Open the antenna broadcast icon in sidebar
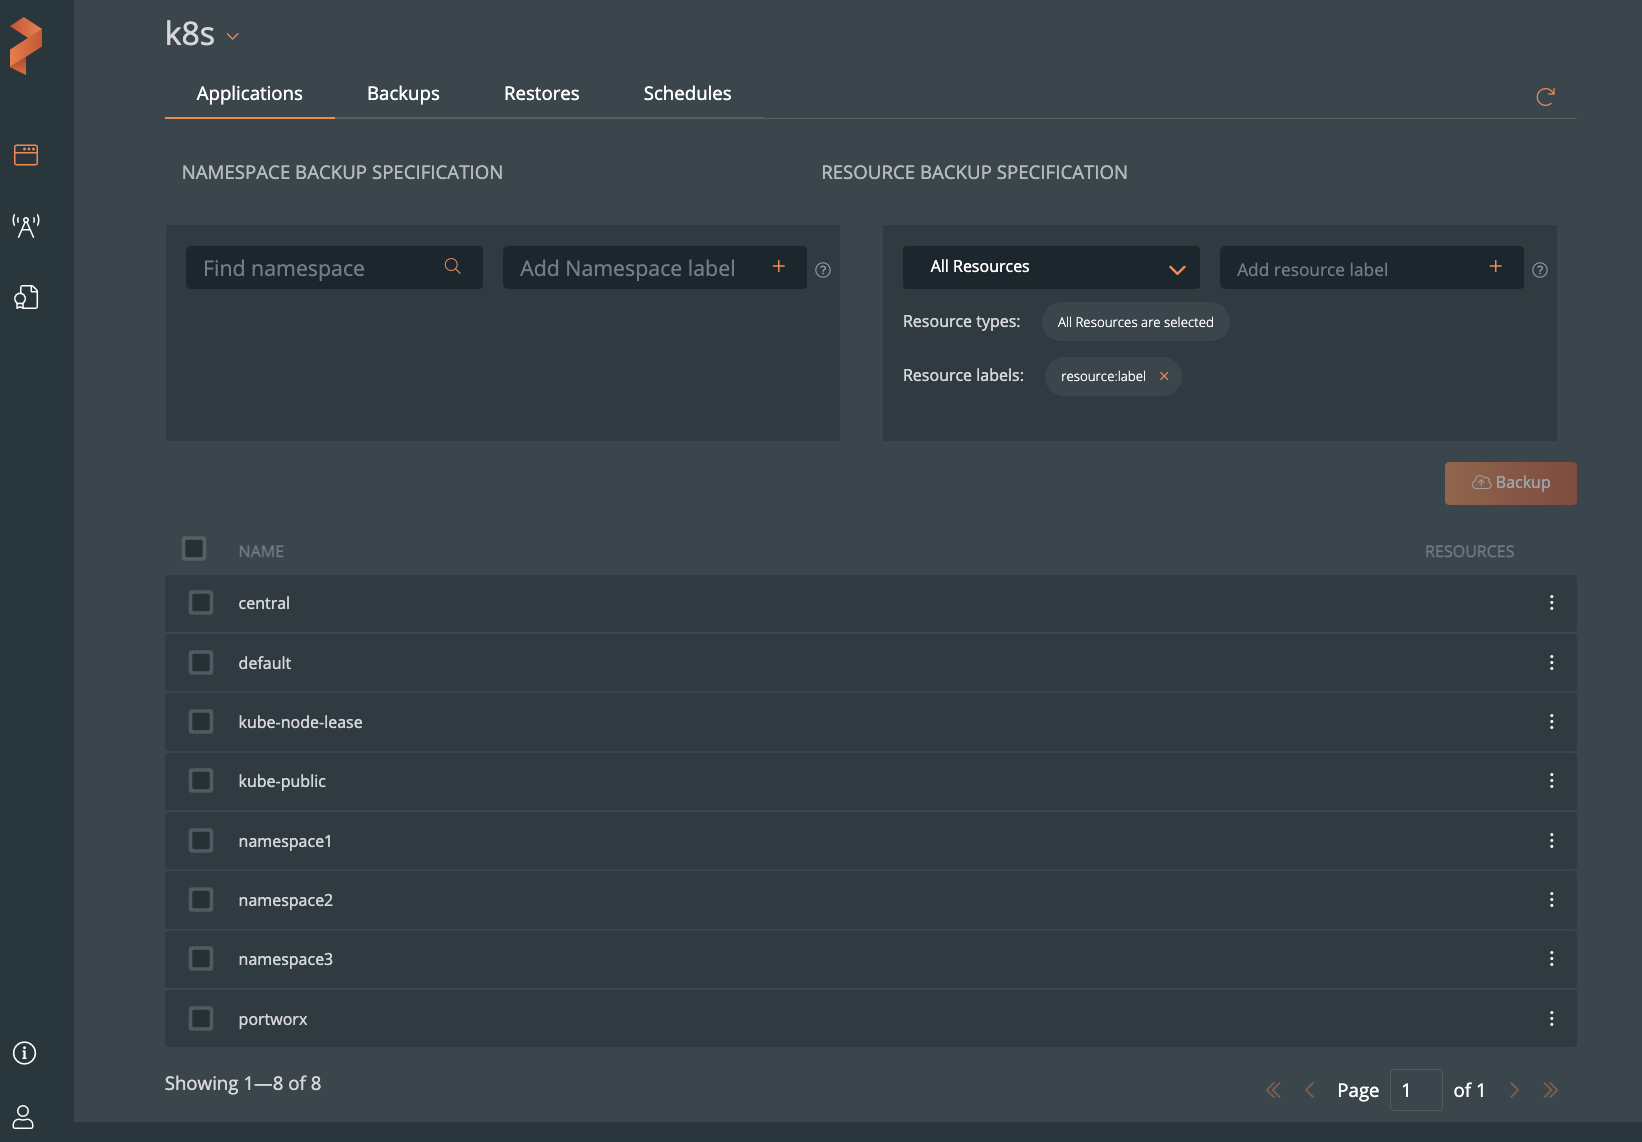 click(x=26, y=226)
